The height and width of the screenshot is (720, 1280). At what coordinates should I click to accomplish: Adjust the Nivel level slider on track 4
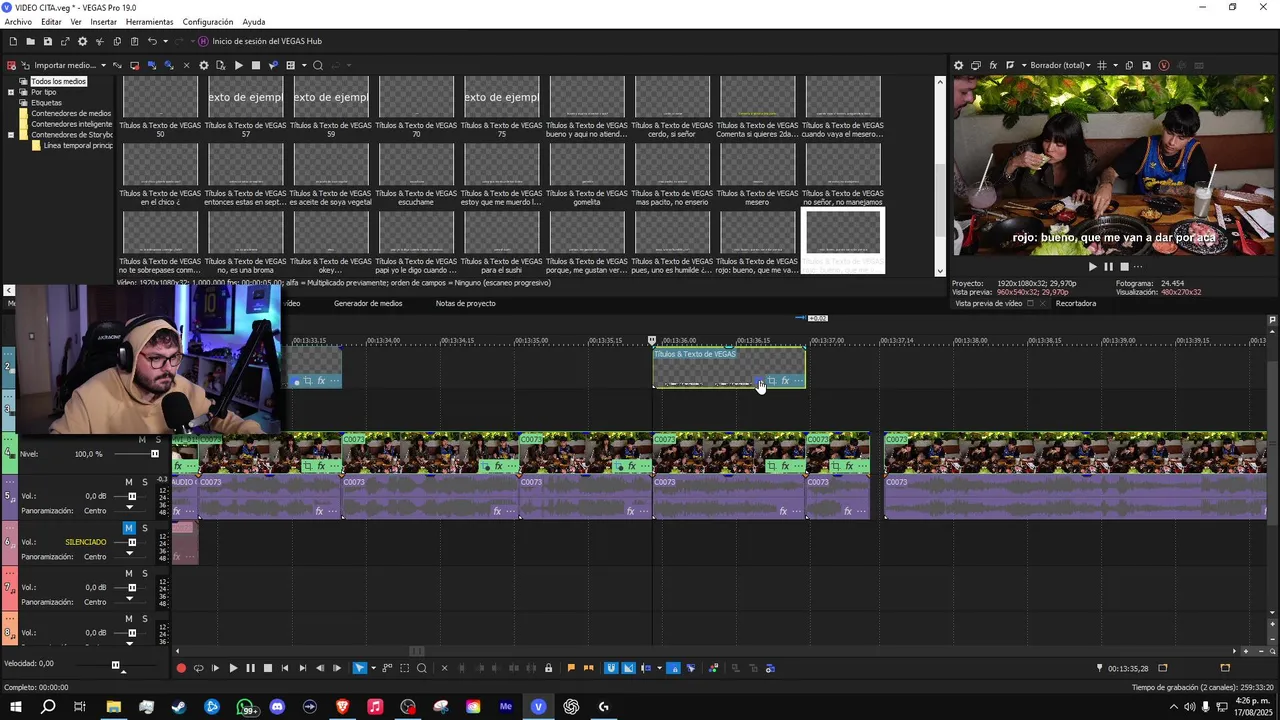(x=154, y=454)
